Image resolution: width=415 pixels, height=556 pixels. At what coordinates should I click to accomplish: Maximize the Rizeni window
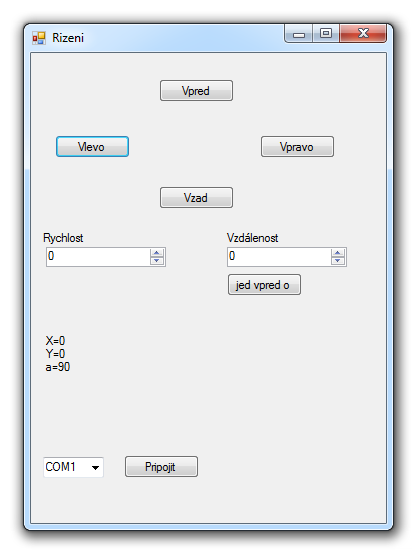point(326,34)
